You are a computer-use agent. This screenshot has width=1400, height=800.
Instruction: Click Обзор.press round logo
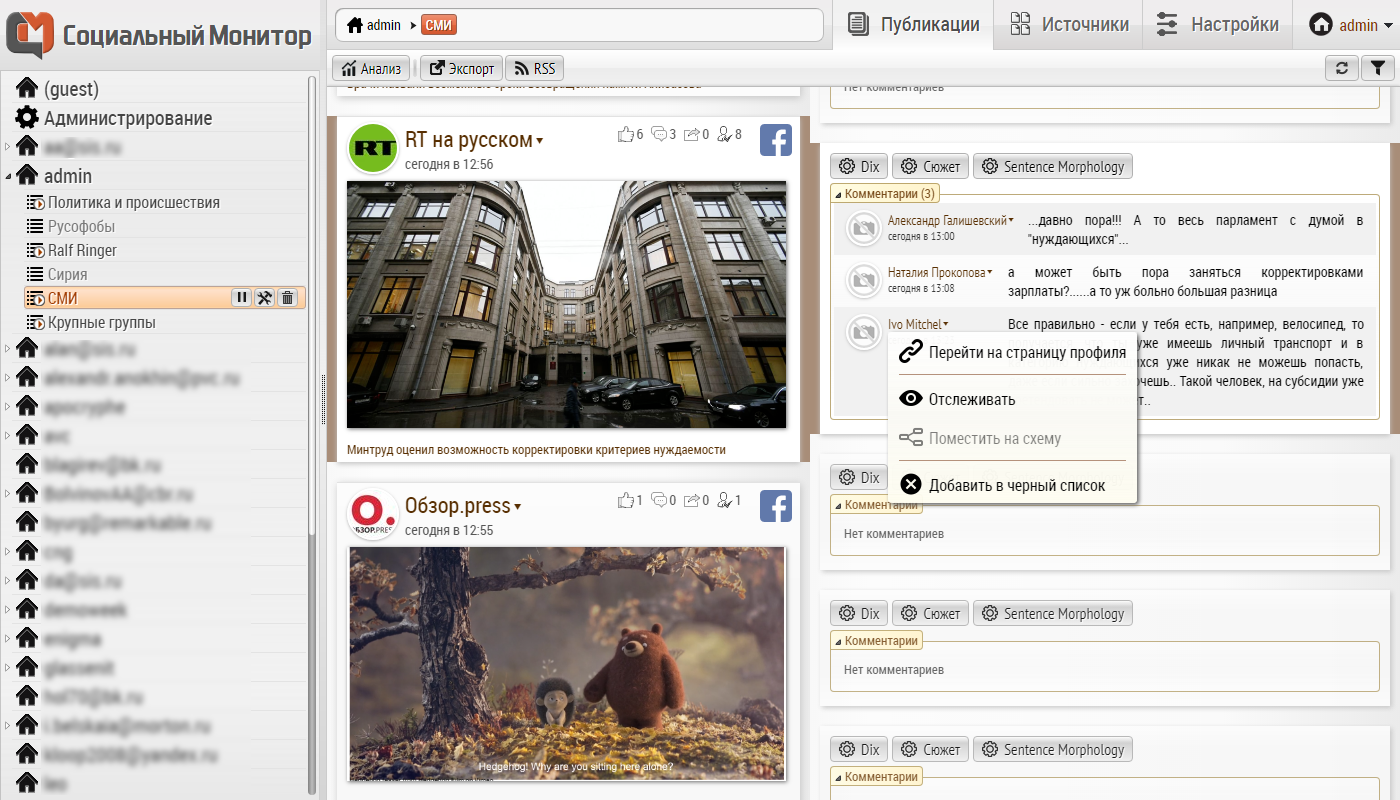coord(373,515)
